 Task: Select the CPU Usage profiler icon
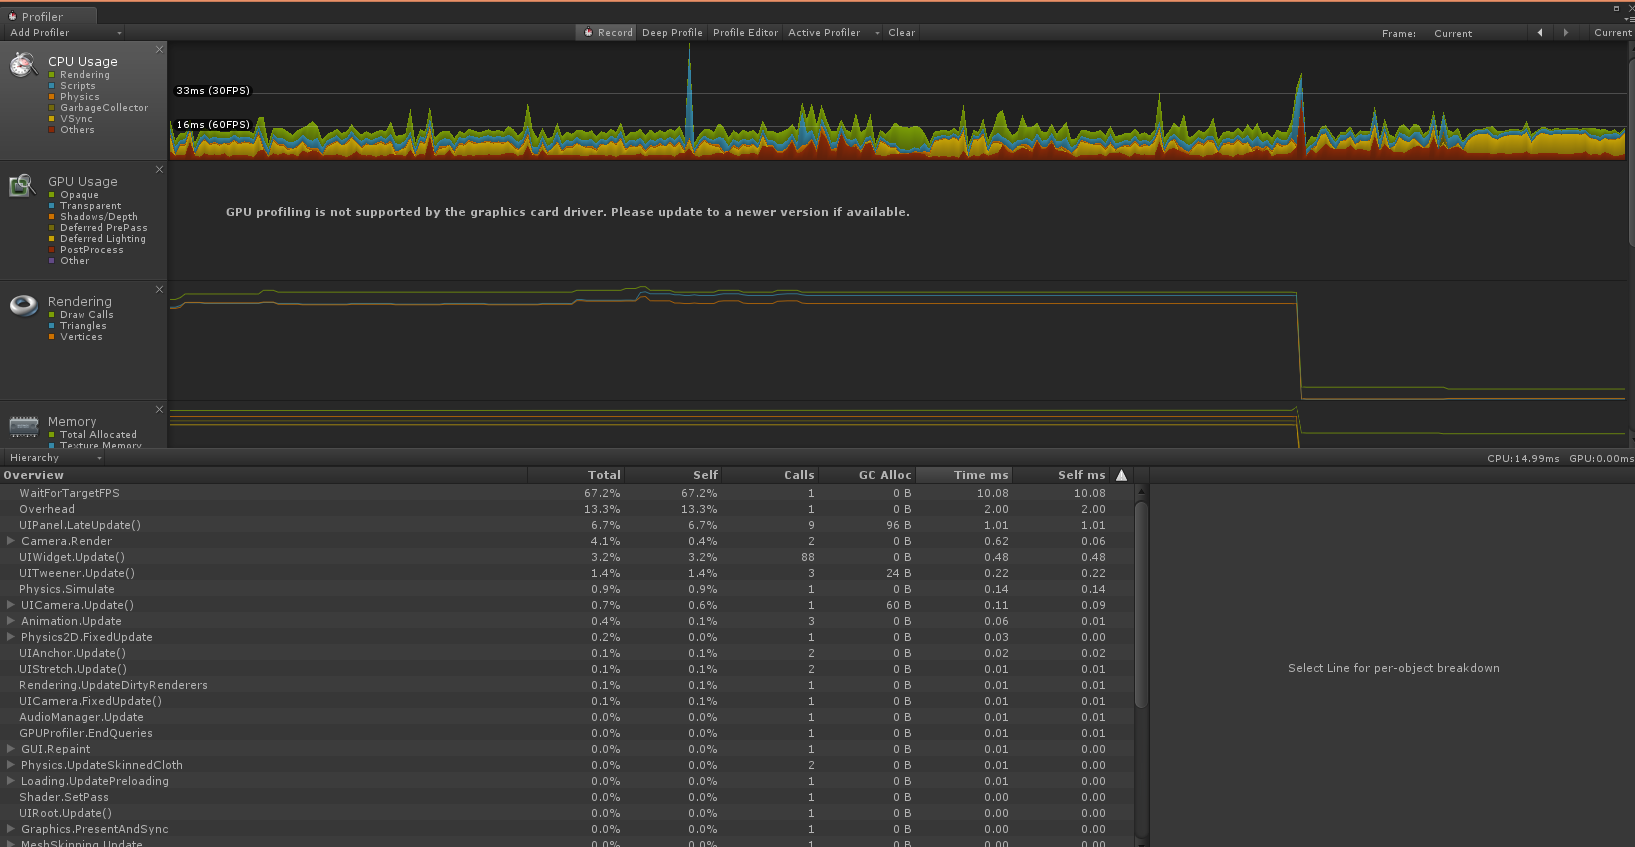click(23, 65)
